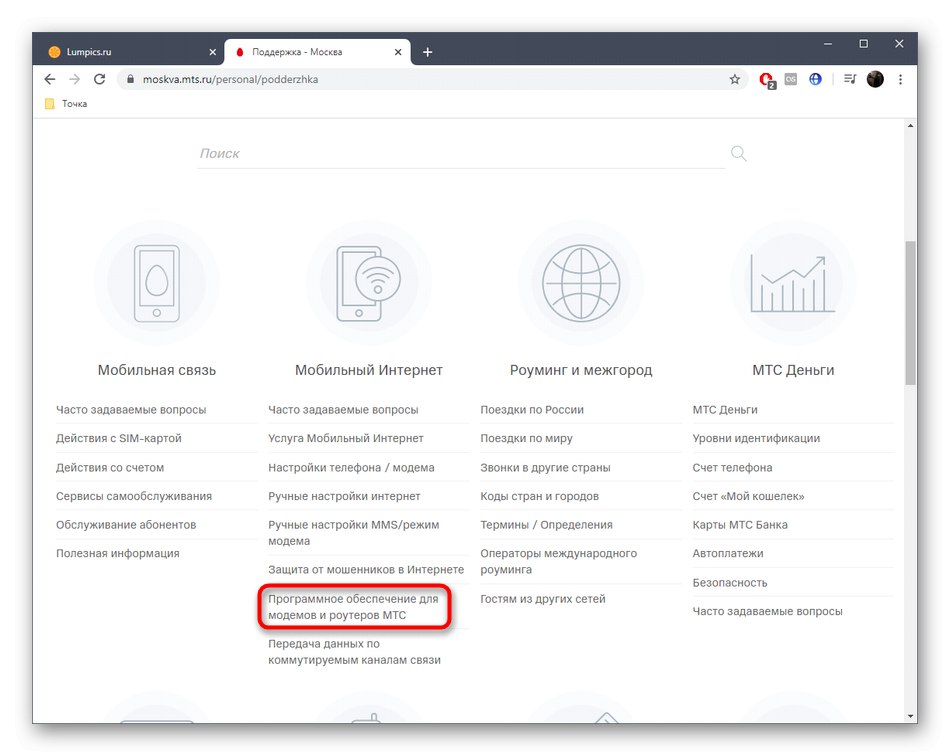This screenshot has width=950, height=756.
Task: Click the Роуминг globe icon
Action: pos(580,282)
